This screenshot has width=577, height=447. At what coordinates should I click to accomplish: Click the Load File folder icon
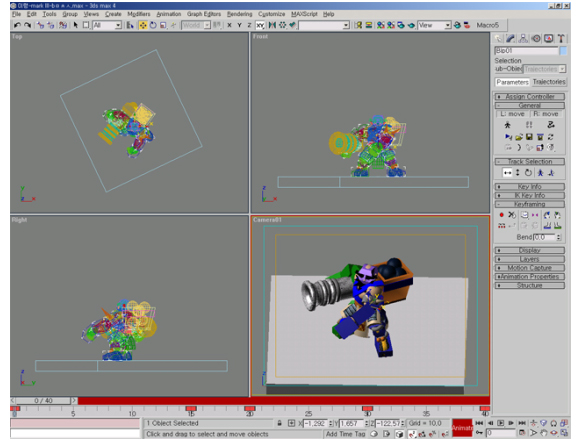tap(519, 137)
